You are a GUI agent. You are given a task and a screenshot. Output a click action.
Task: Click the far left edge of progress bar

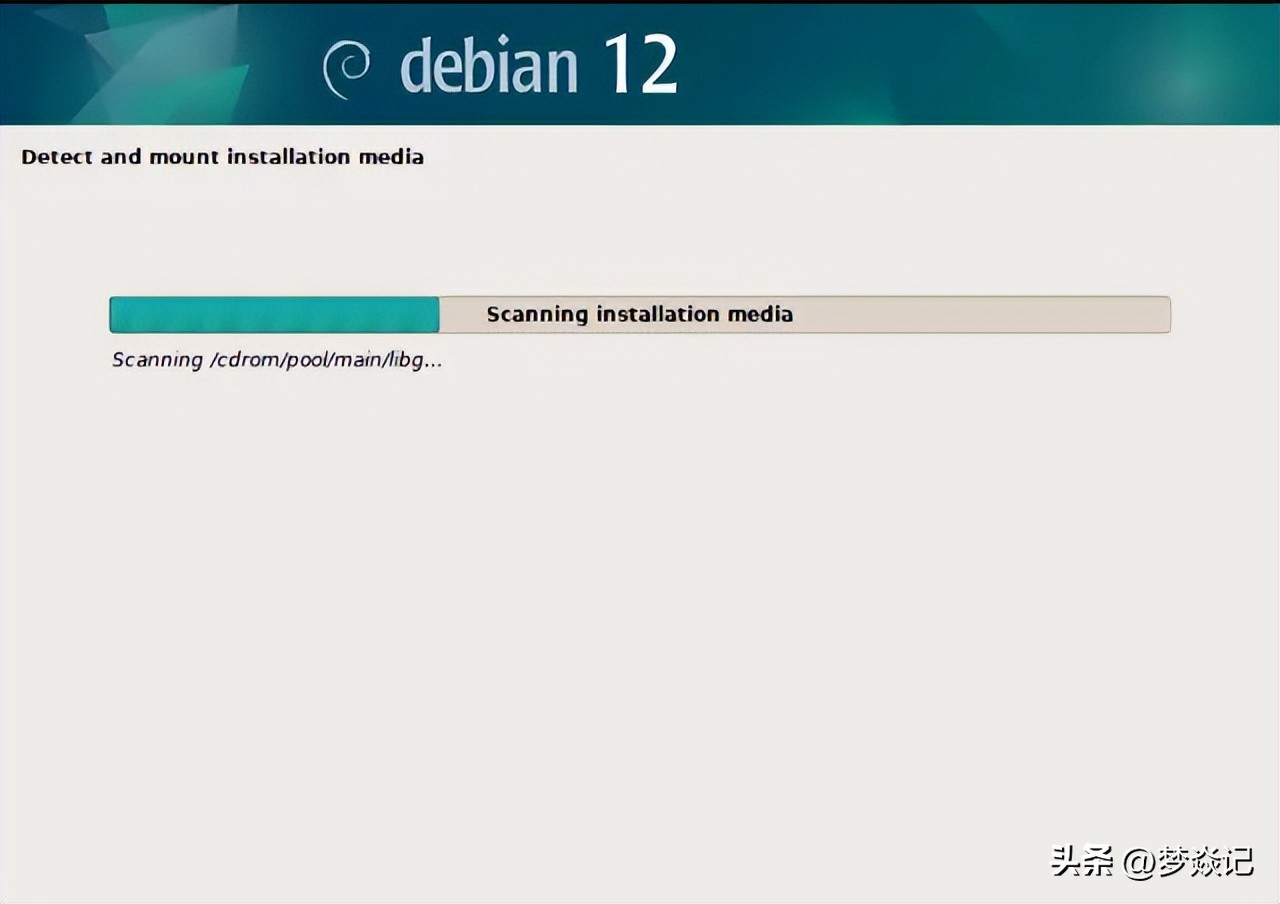113,314
